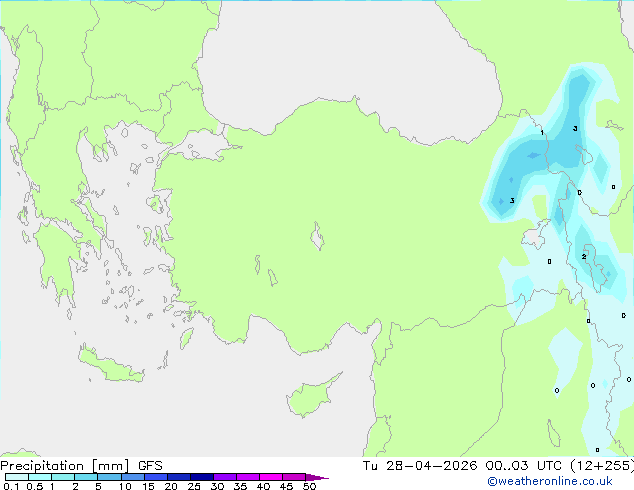This screenshot has height=490, width=634.
Task: Select the 20–25 mm legend color
Action: (x=178, y=477)
